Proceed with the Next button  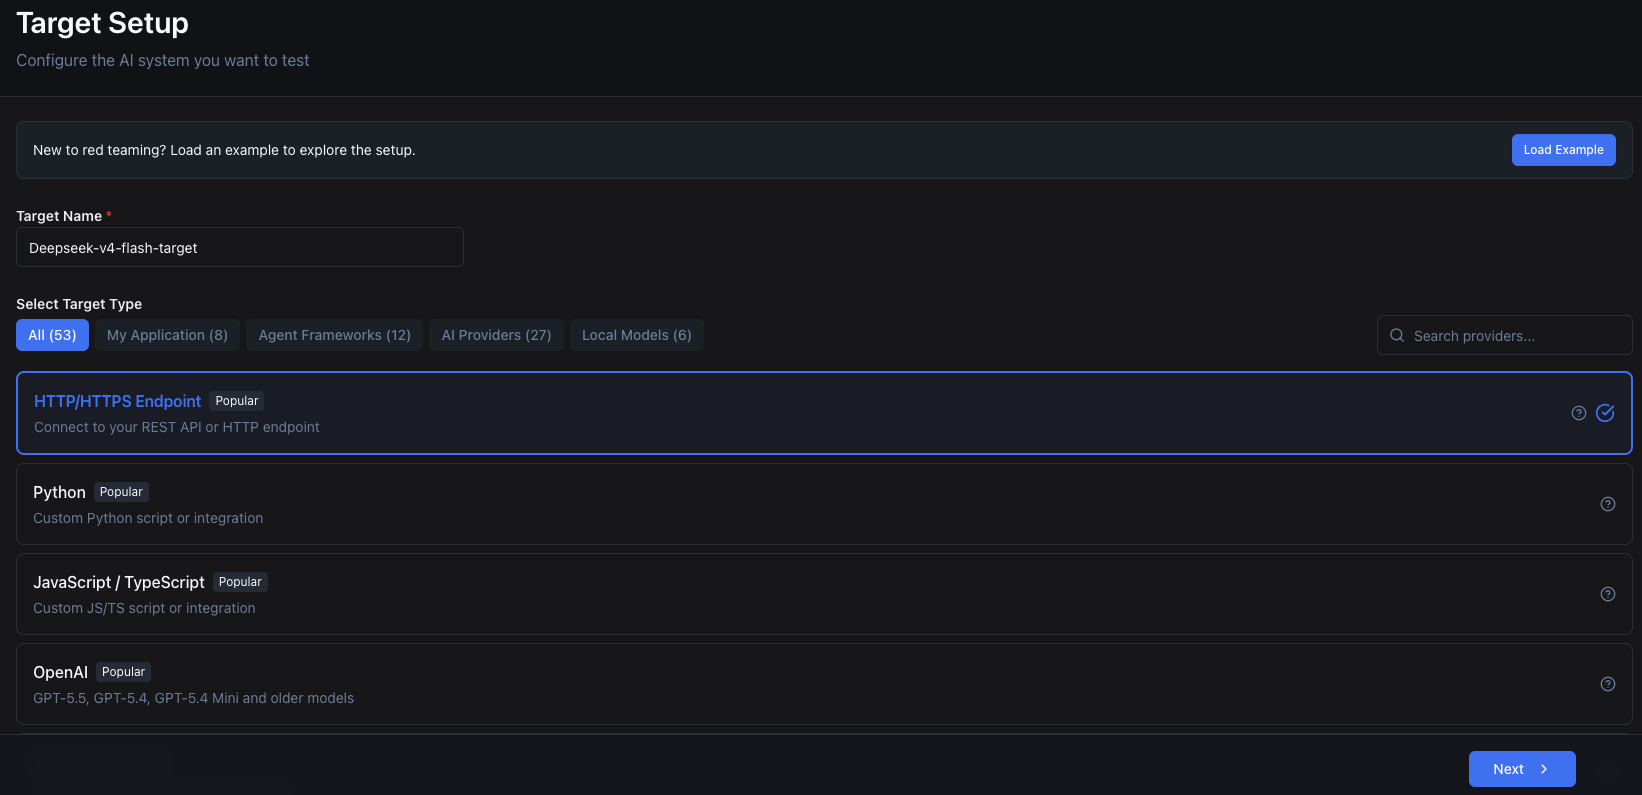coord(1522,769)
